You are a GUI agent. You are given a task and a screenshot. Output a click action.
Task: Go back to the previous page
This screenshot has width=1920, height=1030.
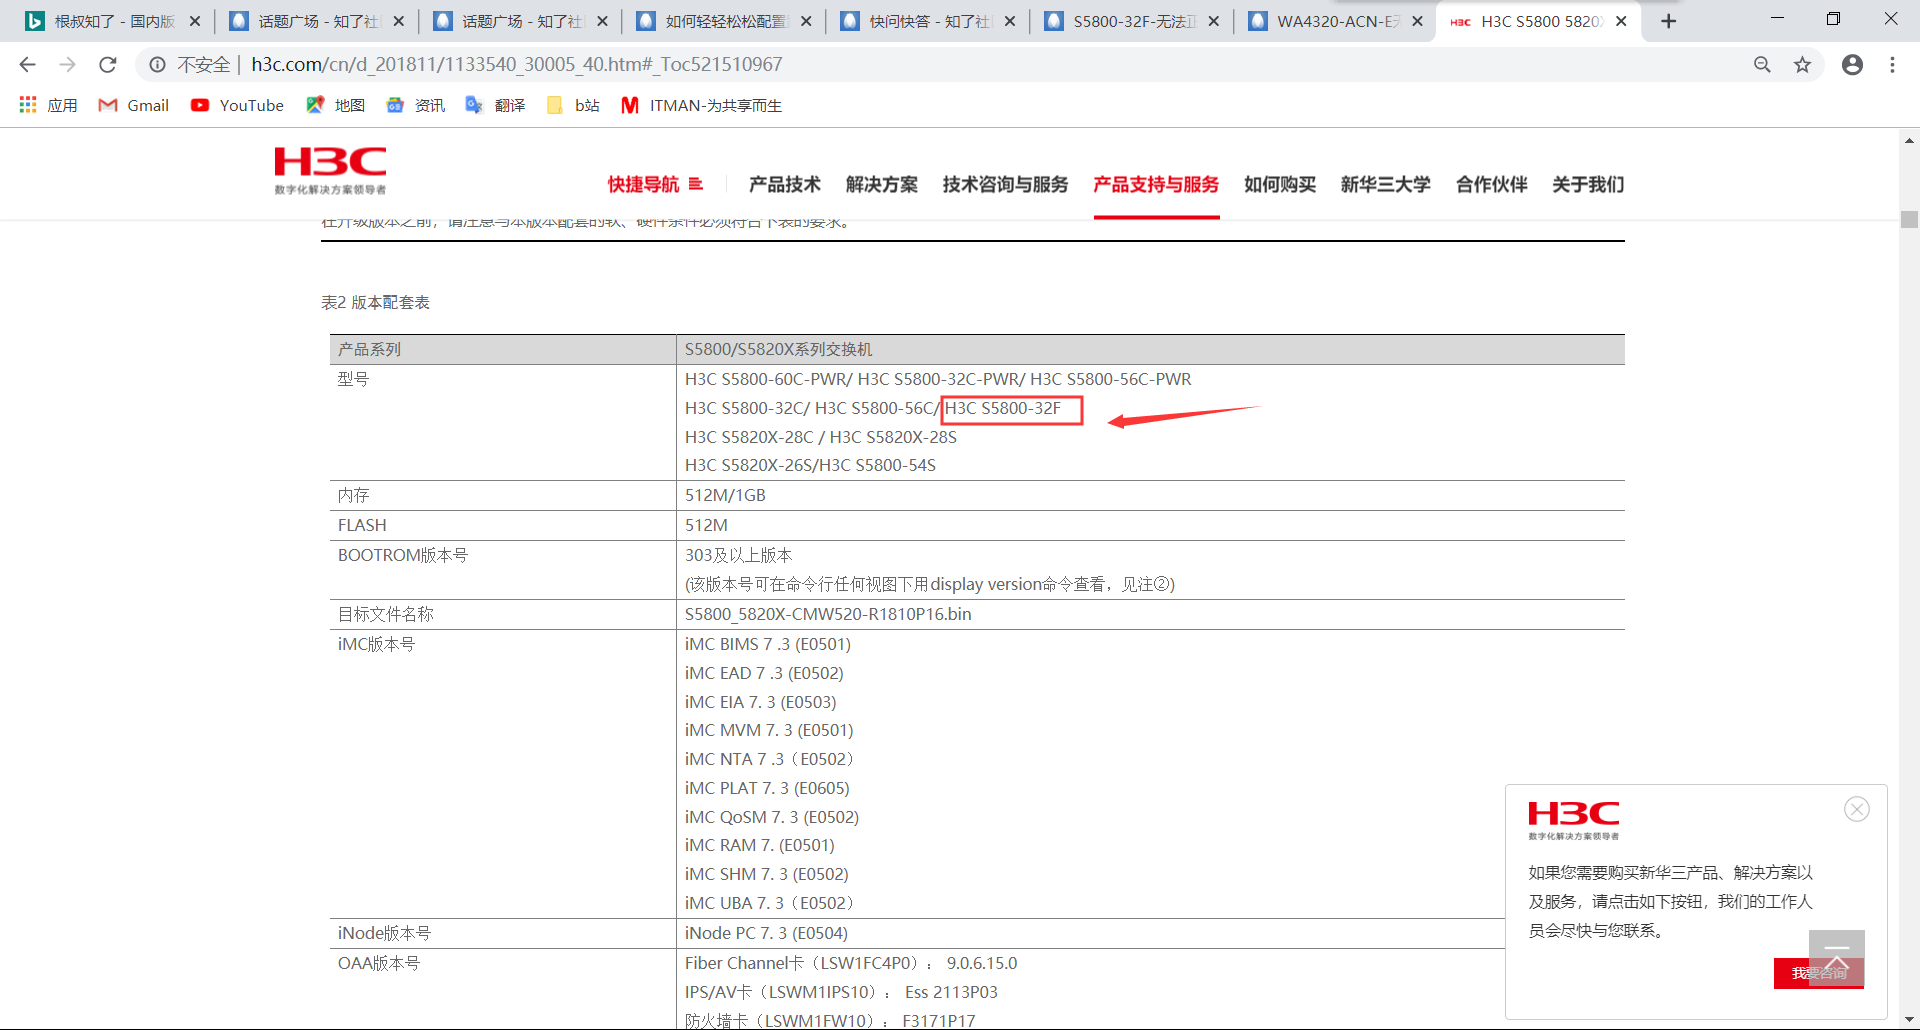[27, 65]
